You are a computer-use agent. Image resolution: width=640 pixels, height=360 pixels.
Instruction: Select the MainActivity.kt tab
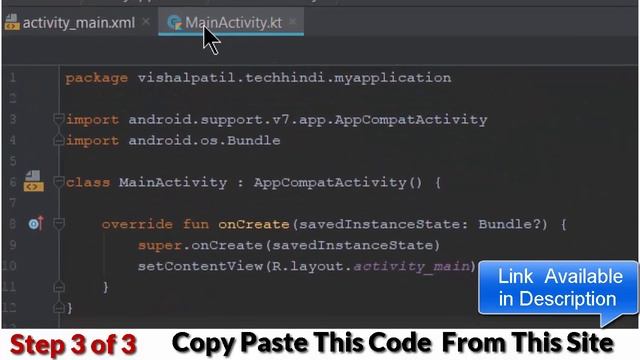click(231, 23)
